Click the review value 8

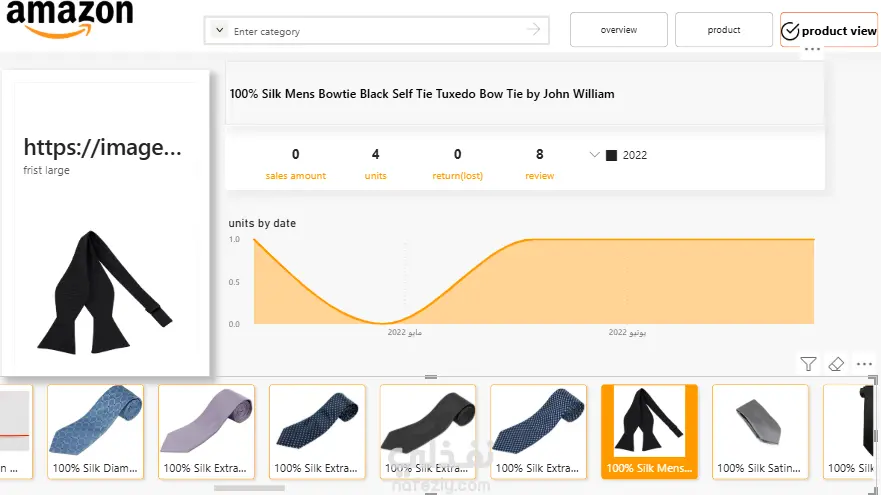539,154
